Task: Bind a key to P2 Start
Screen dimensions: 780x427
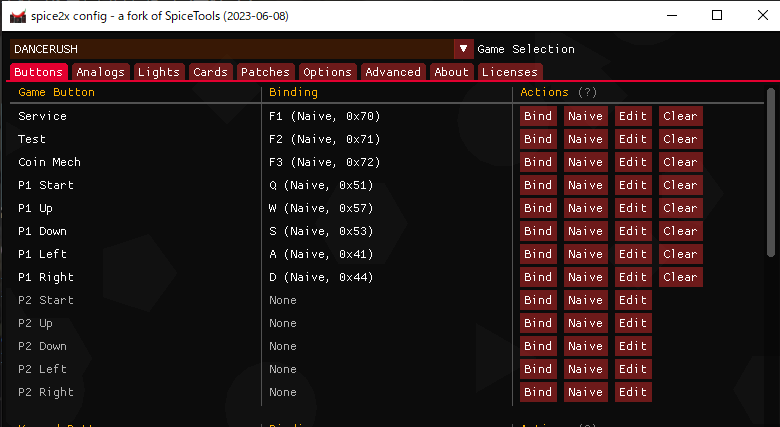Action: coord(538,300)
